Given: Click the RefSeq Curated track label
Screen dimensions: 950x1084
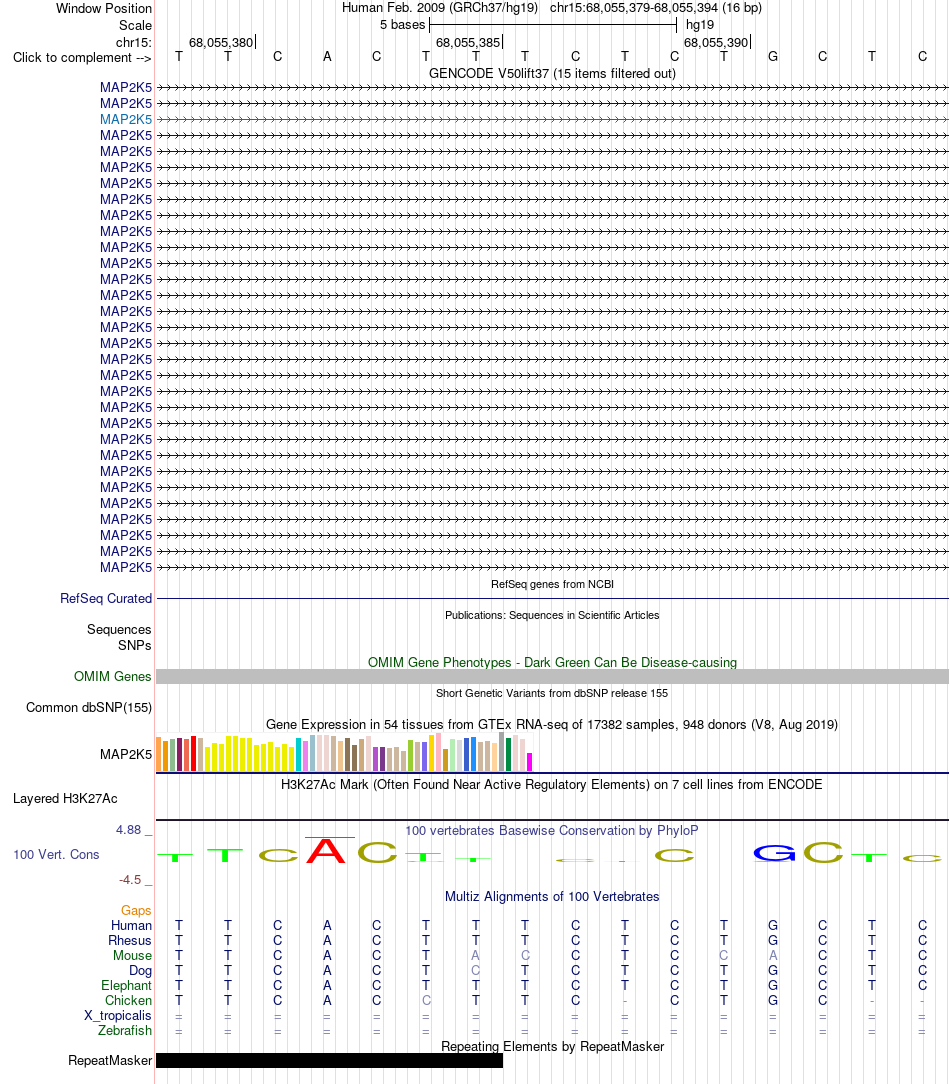Looking at the screenshot, I should tap(106, 599).
